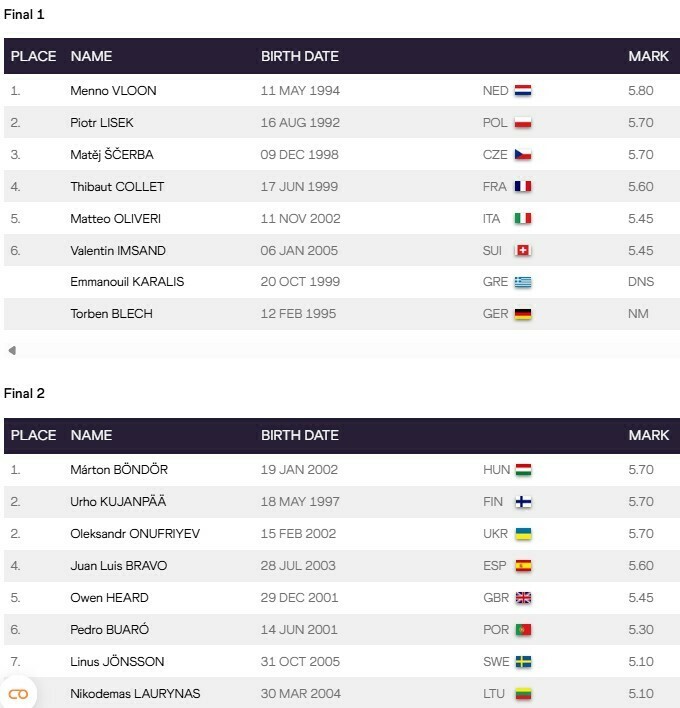The image size is (680, 708).
Task: Click the Greece flag beside GRE
Action: 522,282
